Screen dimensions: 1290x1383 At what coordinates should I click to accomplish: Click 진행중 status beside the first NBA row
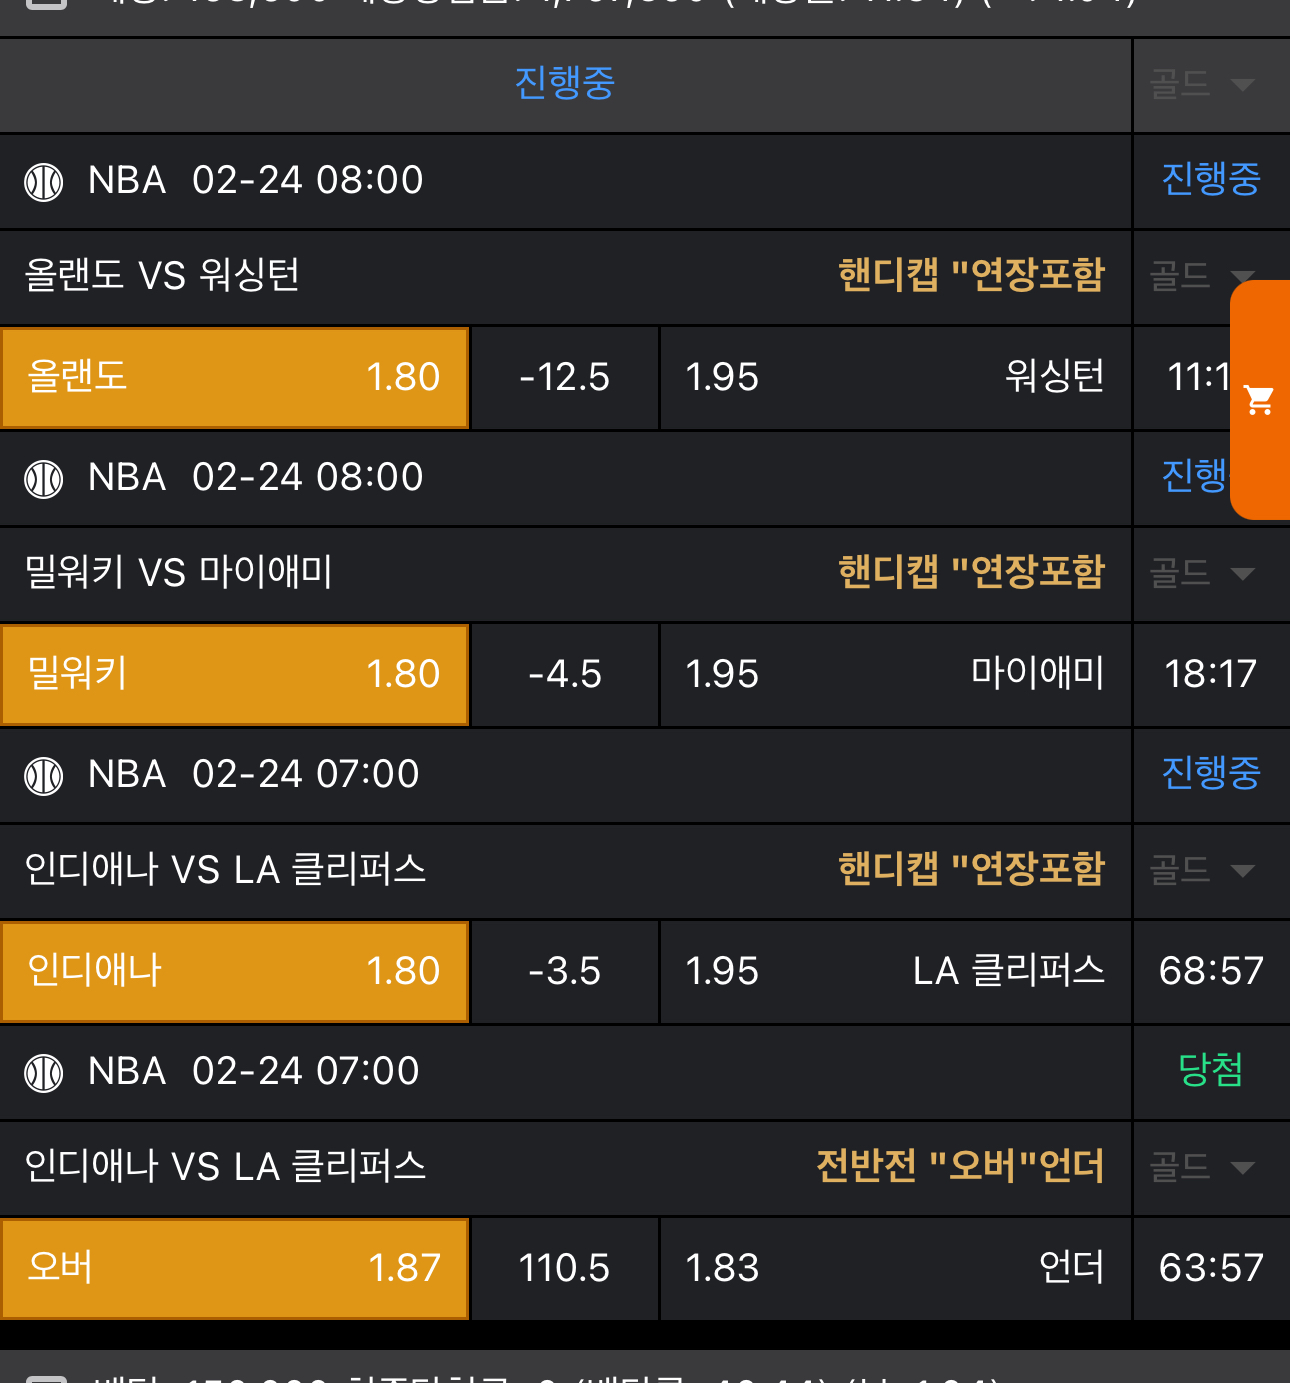click(1211, 180)
